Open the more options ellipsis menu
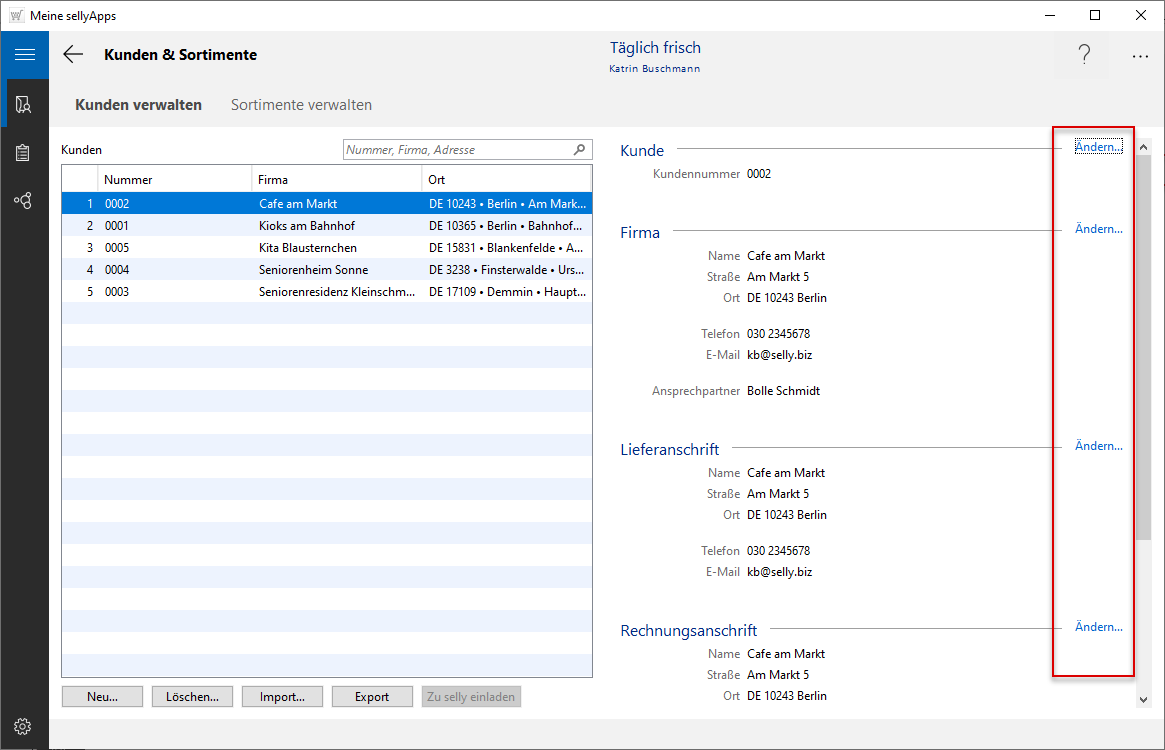The image size is (1165, 750). coord(1140,57)
